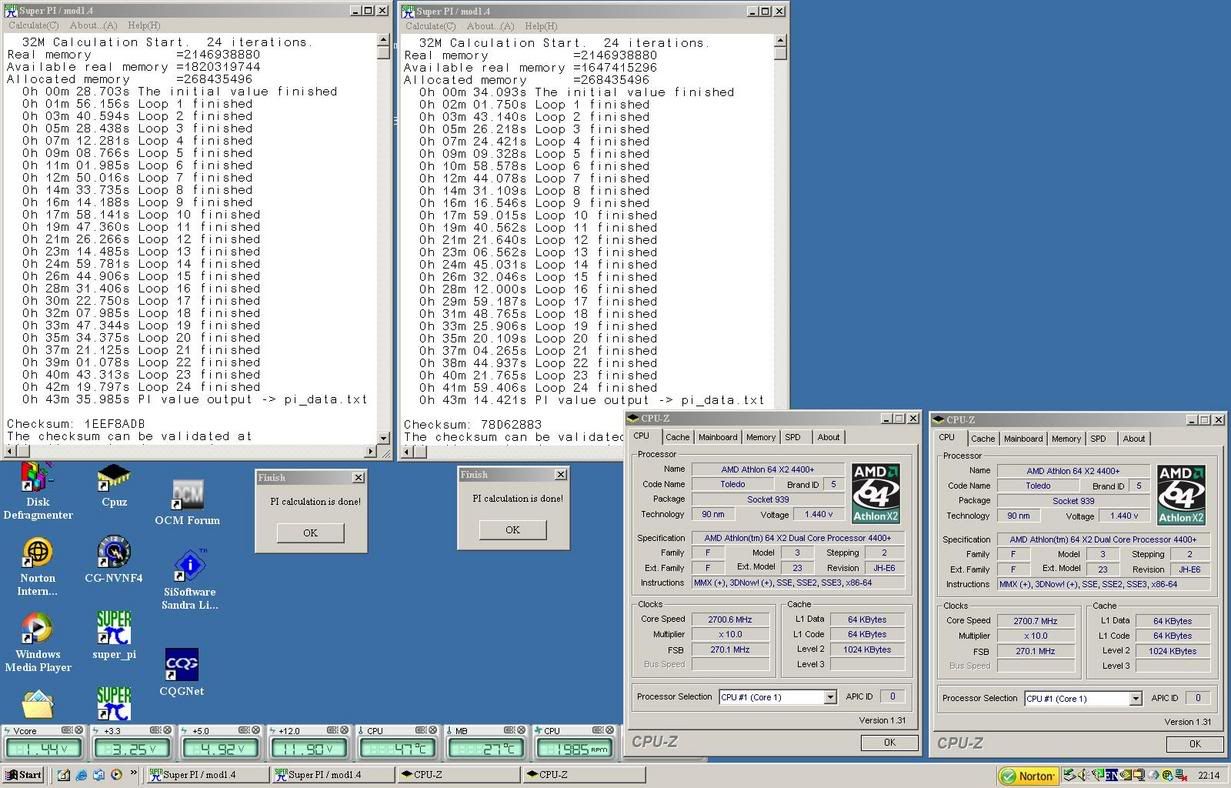The width and height of the screenshot is (1231, 788).
Task: Click the "Available real memory =1820319744" line
Action: [x=134, y=67]
